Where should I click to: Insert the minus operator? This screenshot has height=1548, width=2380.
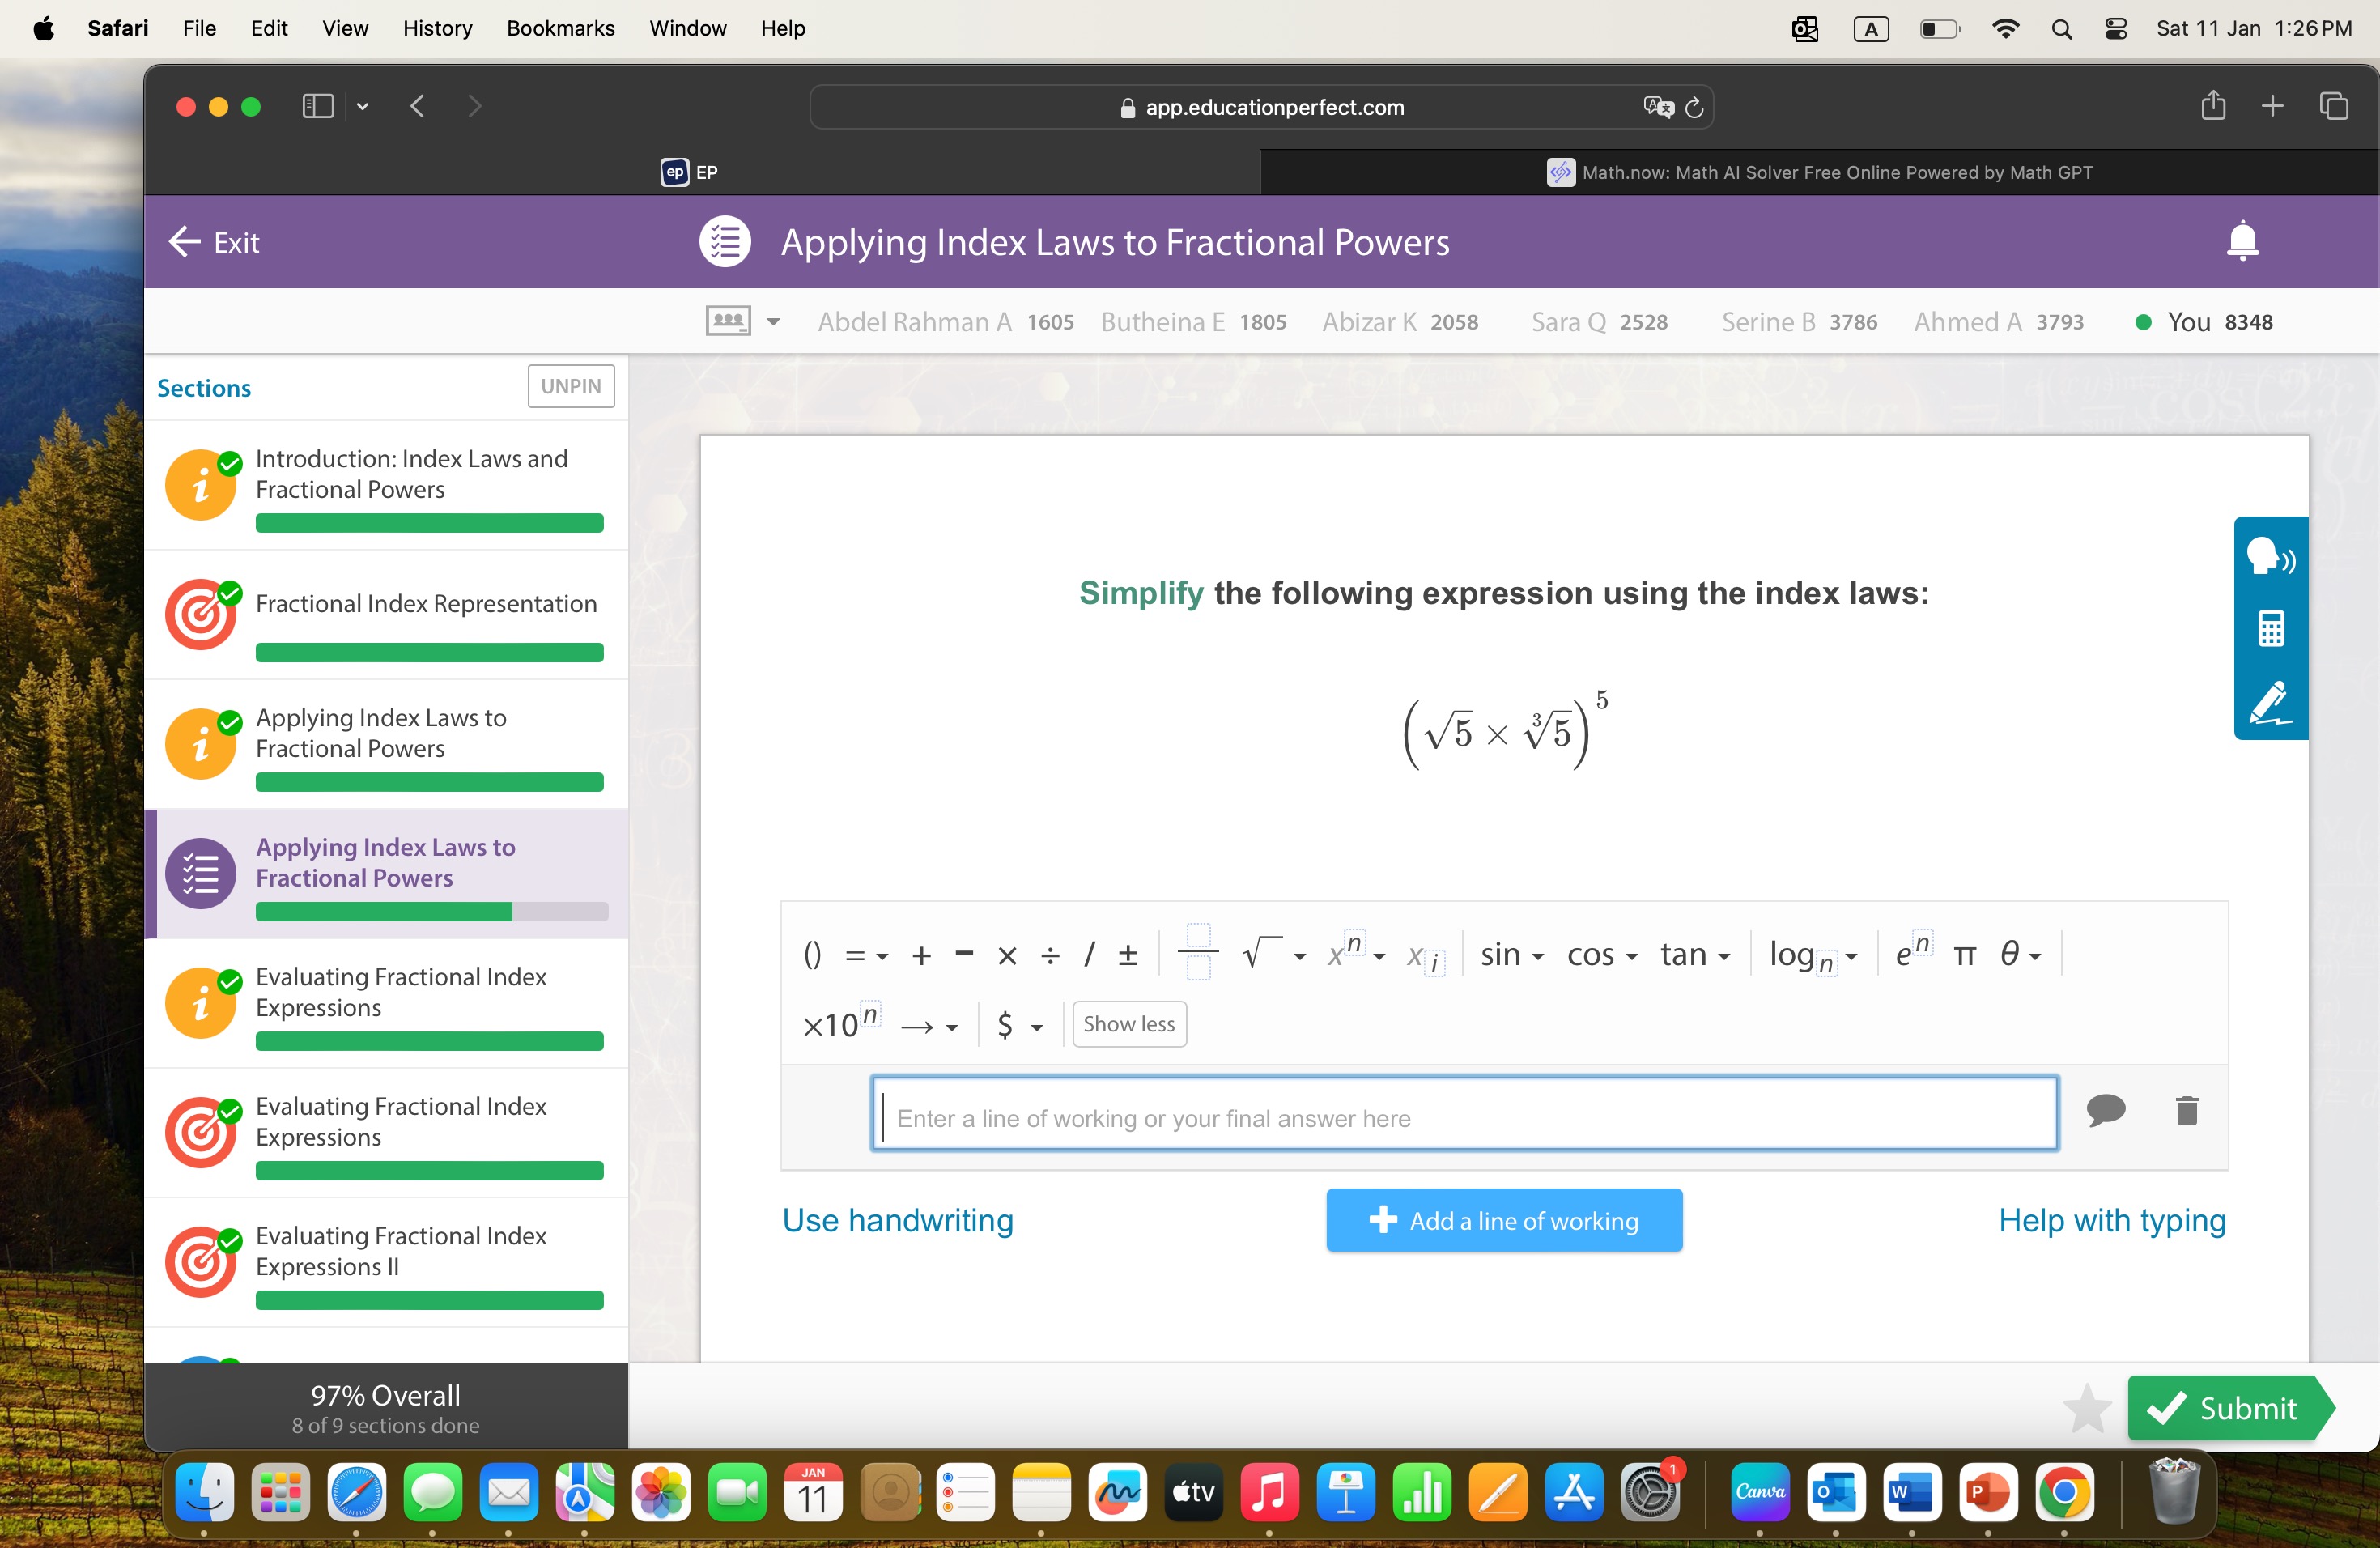pos(964,954)
